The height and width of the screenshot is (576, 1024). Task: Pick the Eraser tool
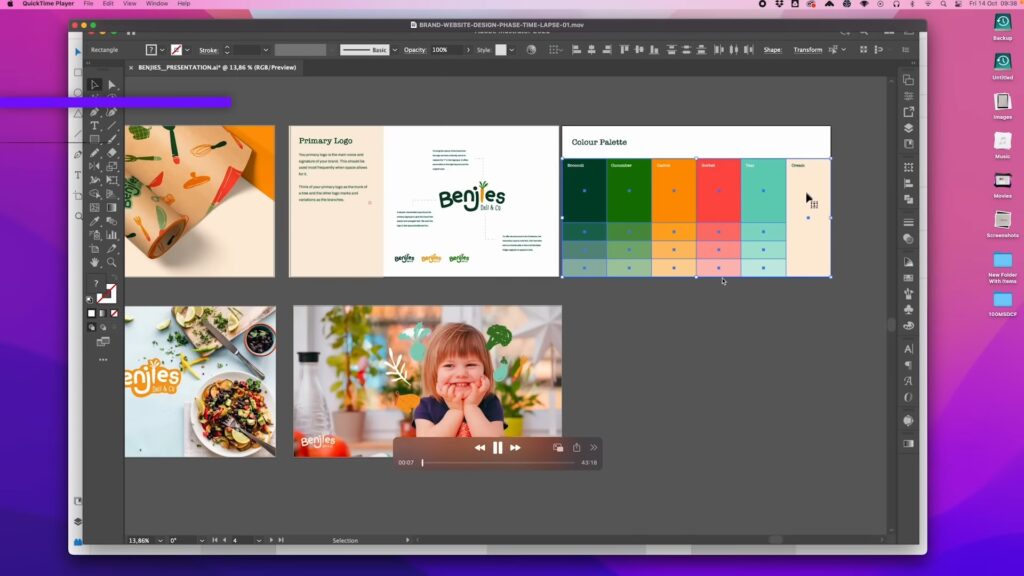coord(112,152)
